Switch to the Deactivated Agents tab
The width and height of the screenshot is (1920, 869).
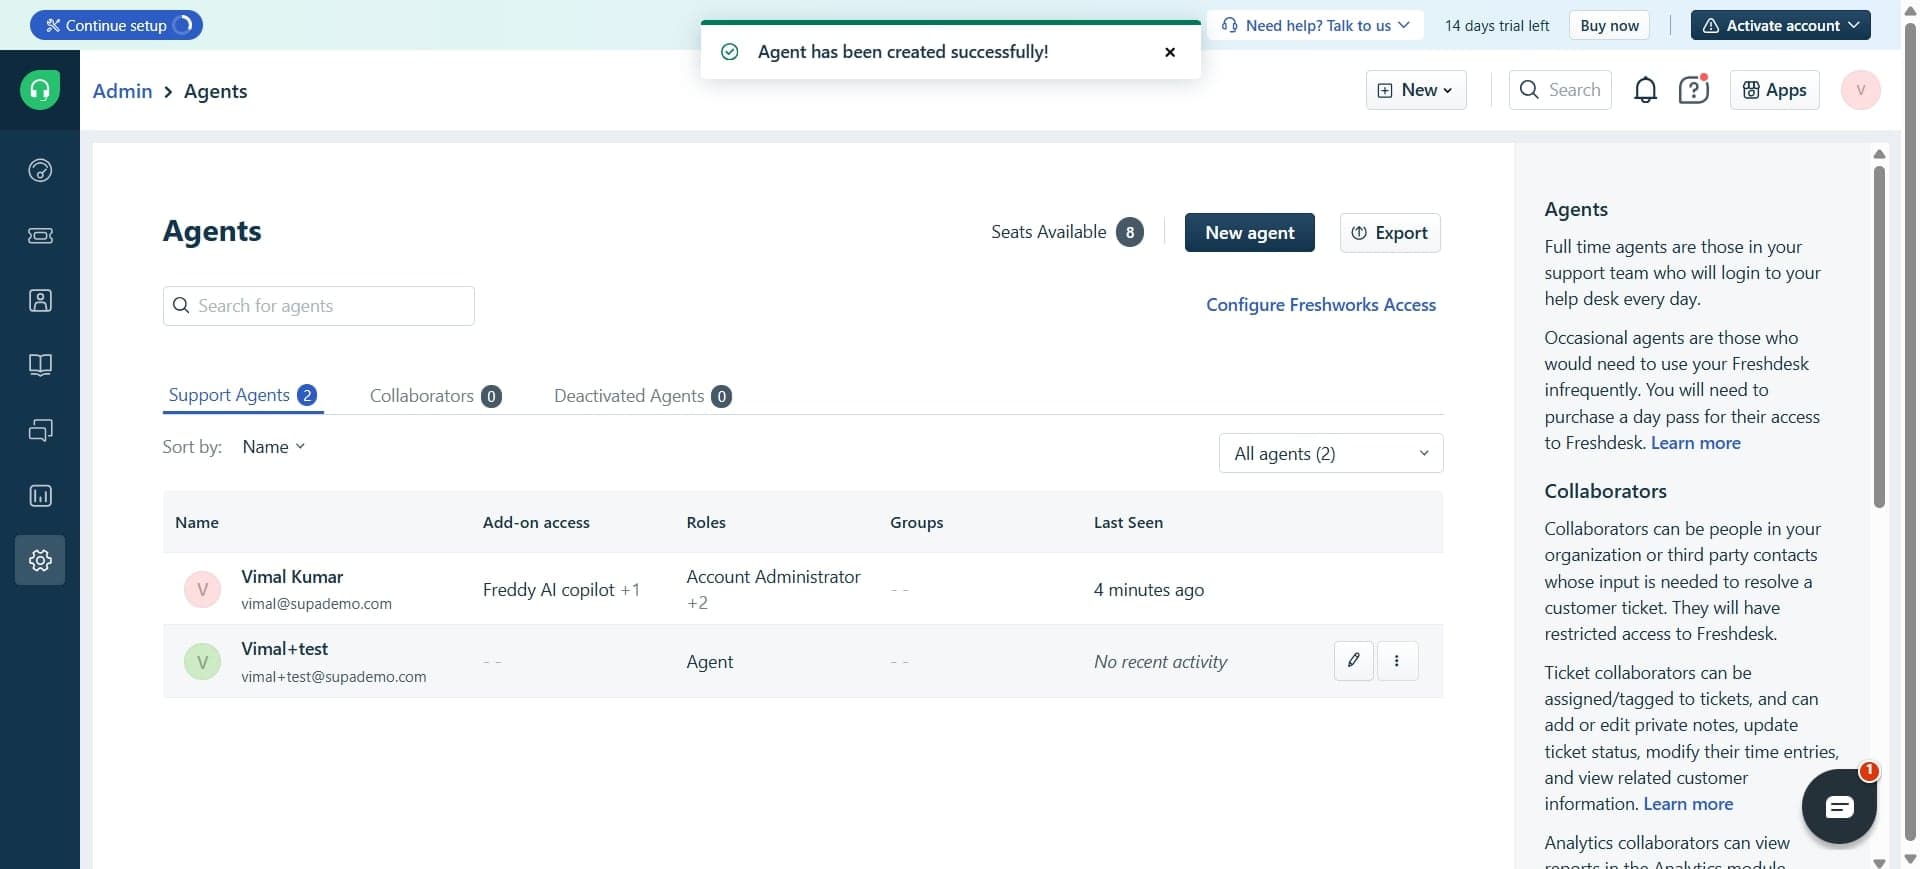pos(642,396)
